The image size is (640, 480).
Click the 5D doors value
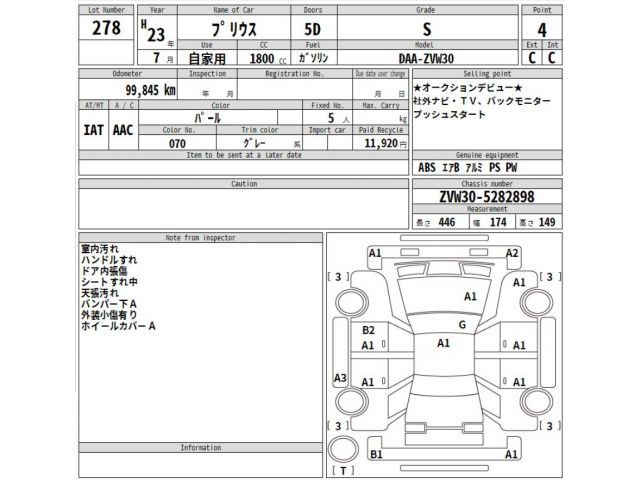click(x=311, y=29)
